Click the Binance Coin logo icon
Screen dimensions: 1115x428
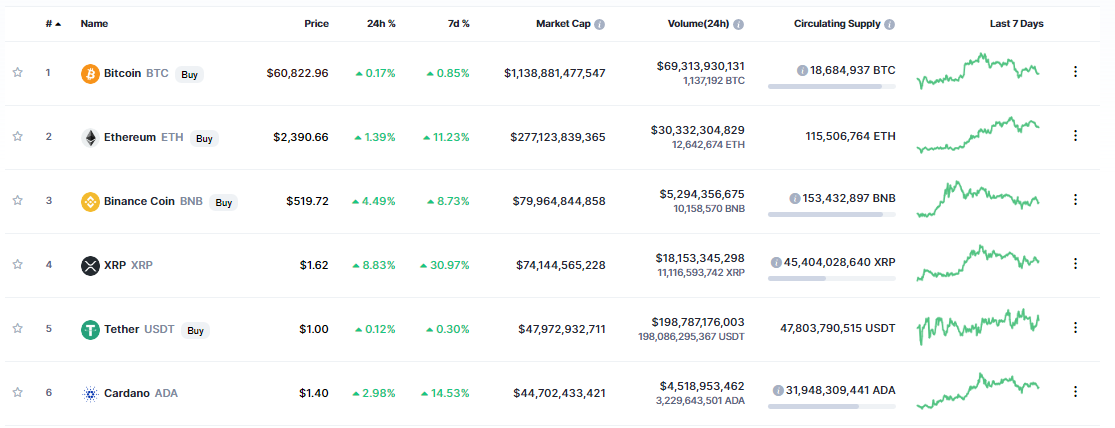(x=90, y=202)
